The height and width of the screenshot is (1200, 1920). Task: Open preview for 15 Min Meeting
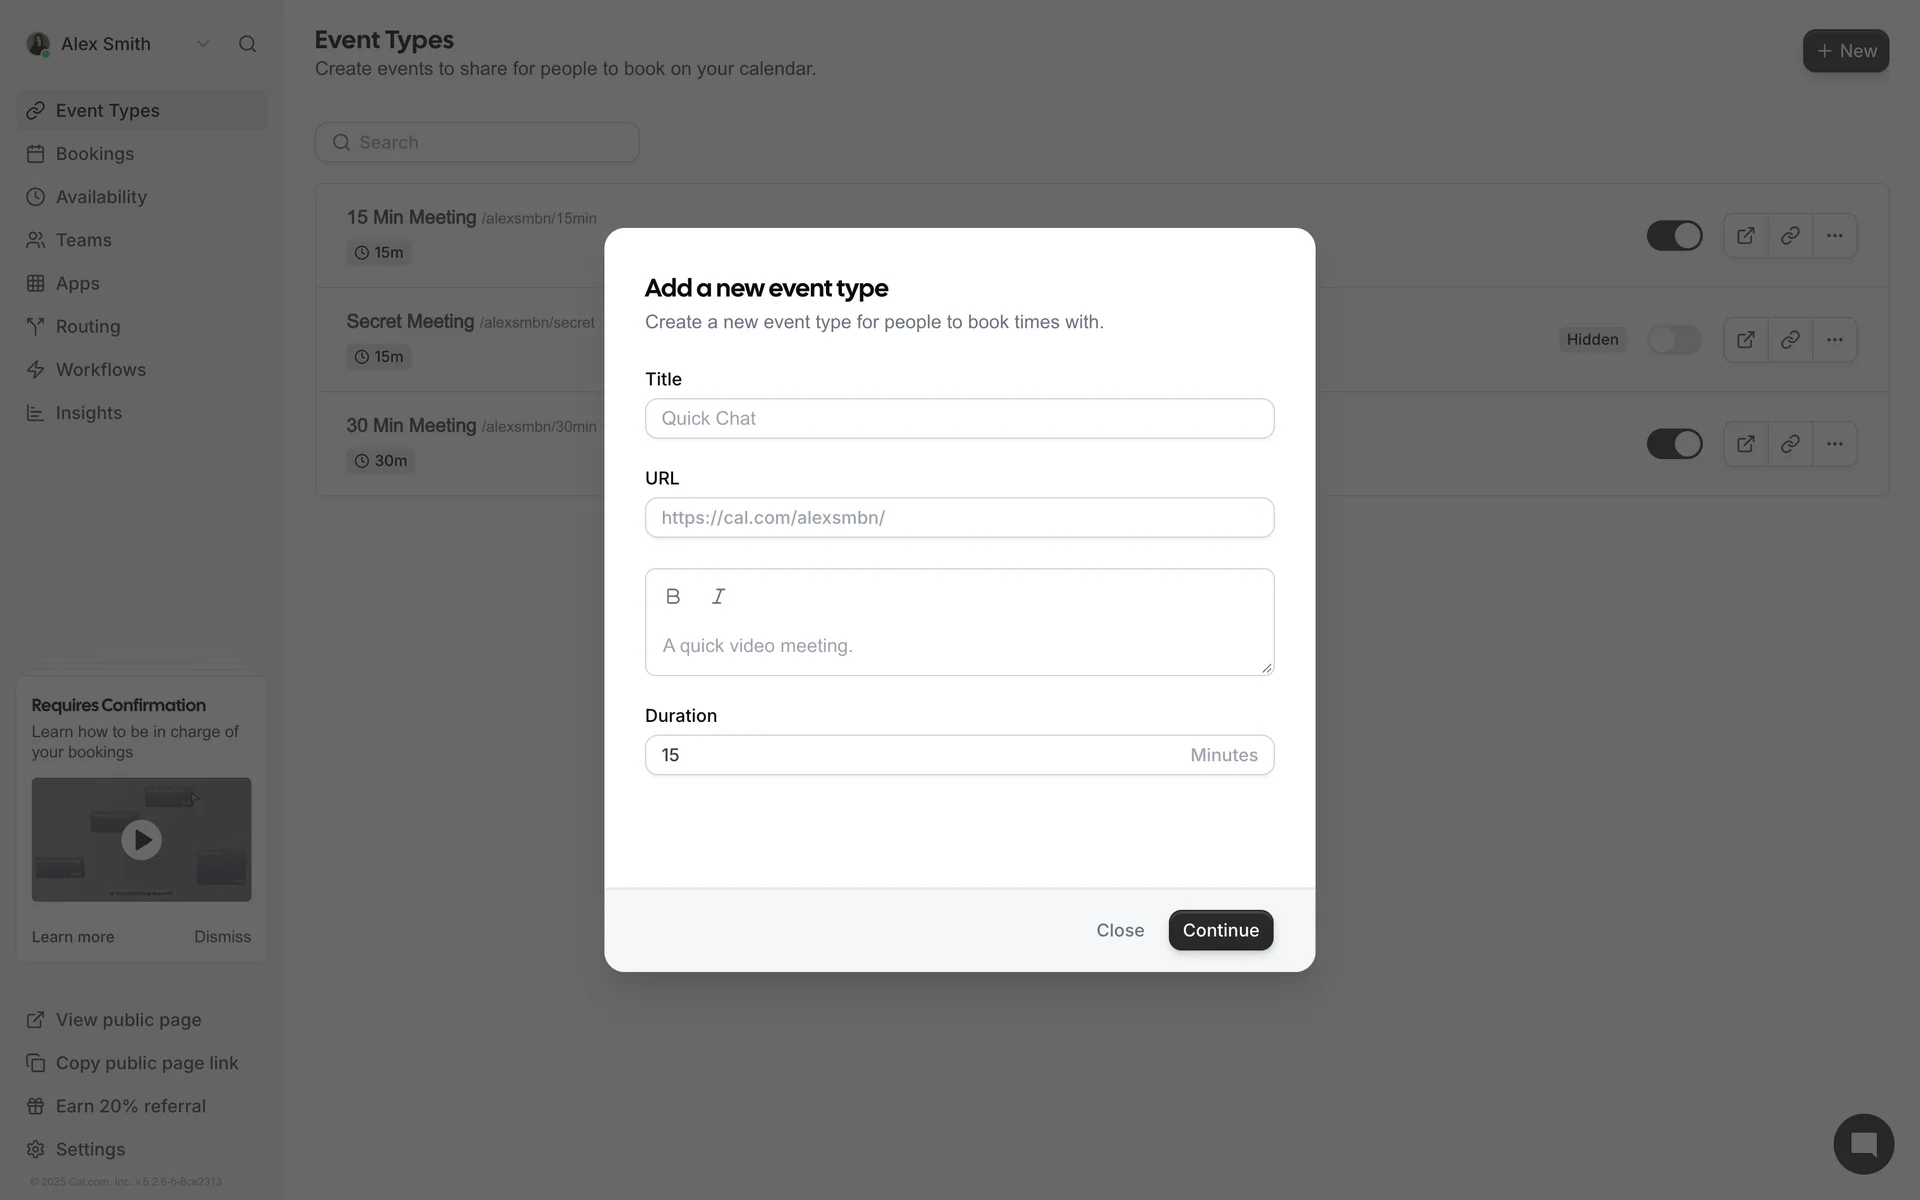tap(1745, 236)
